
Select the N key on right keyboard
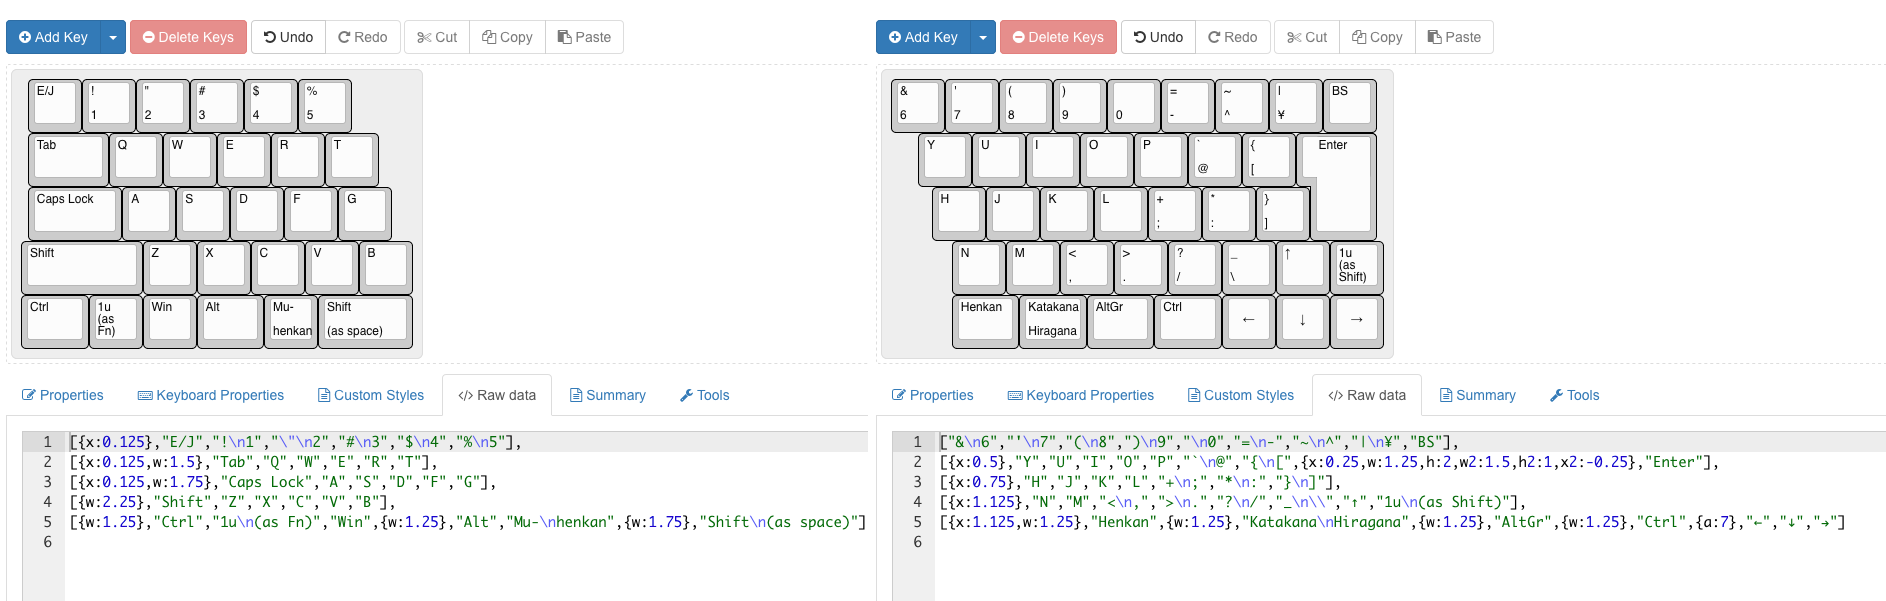(x=978, y=267)
